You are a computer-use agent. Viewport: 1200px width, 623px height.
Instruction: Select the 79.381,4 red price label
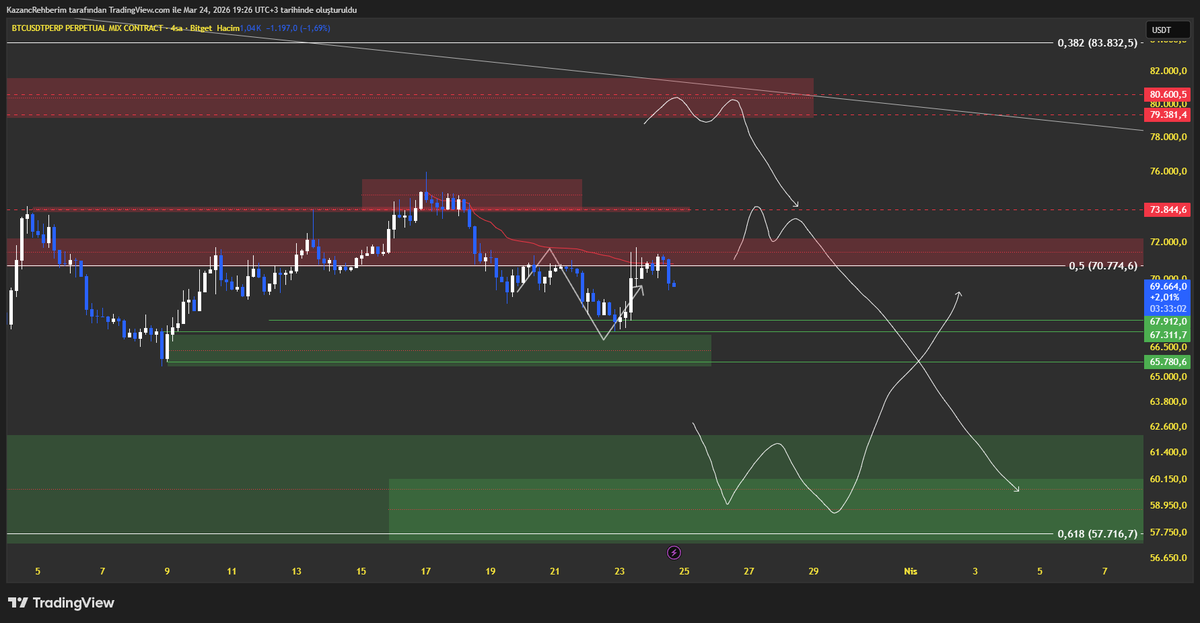click(x=1168, y=114)
